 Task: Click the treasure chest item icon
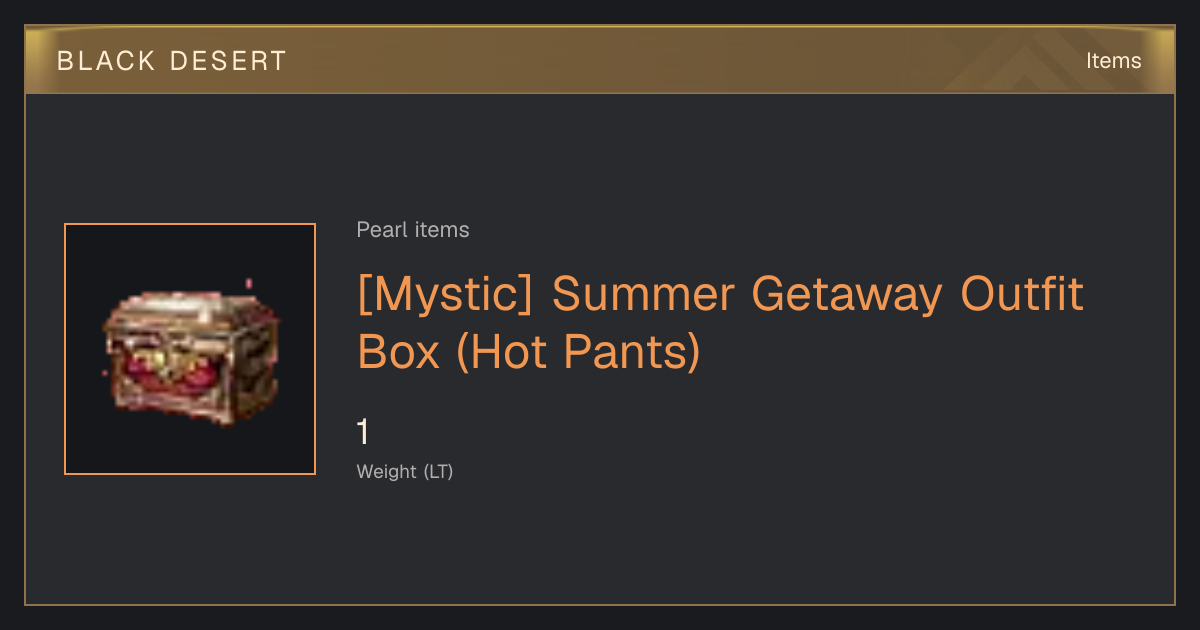[x=190, y=354]
